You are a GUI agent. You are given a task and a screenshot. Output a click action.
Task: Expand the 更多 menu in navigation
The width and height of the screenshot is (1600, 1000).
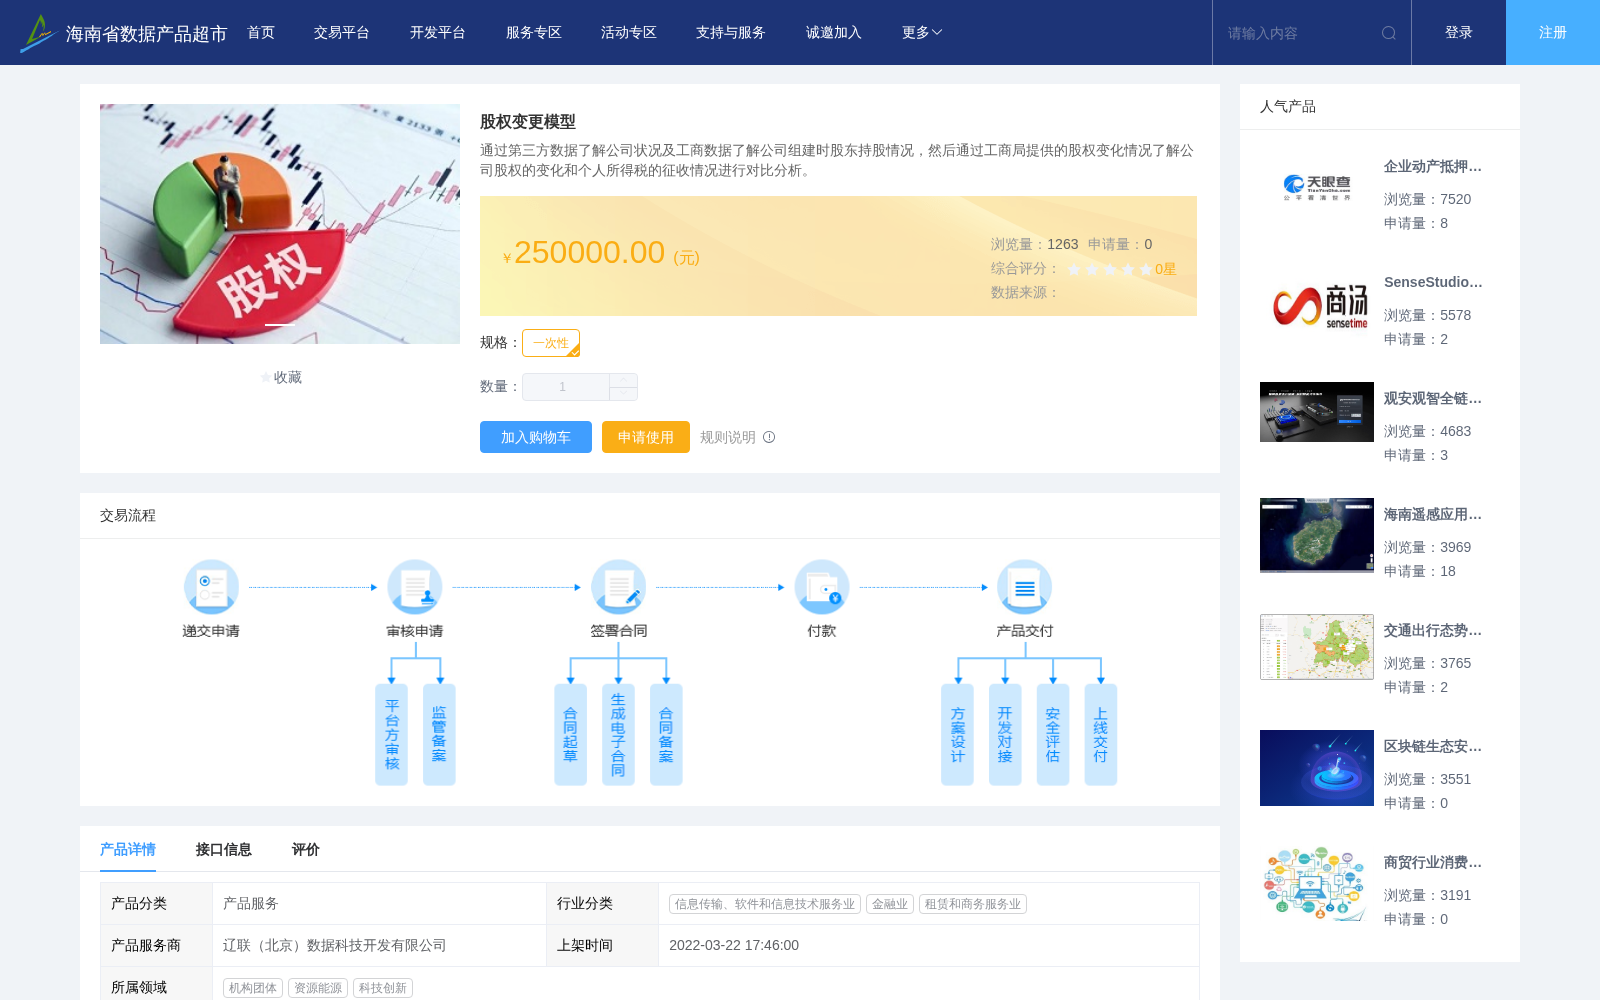click(922, 33)
